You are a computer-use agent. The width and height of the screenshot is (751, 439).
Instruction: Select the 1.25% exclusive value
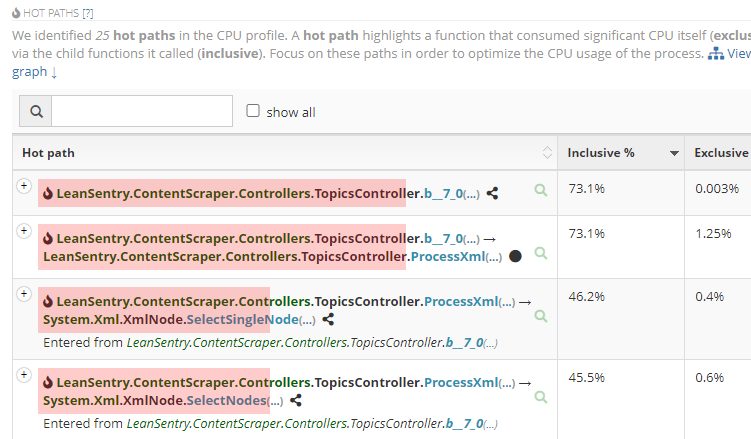click(x=713, y=234)
